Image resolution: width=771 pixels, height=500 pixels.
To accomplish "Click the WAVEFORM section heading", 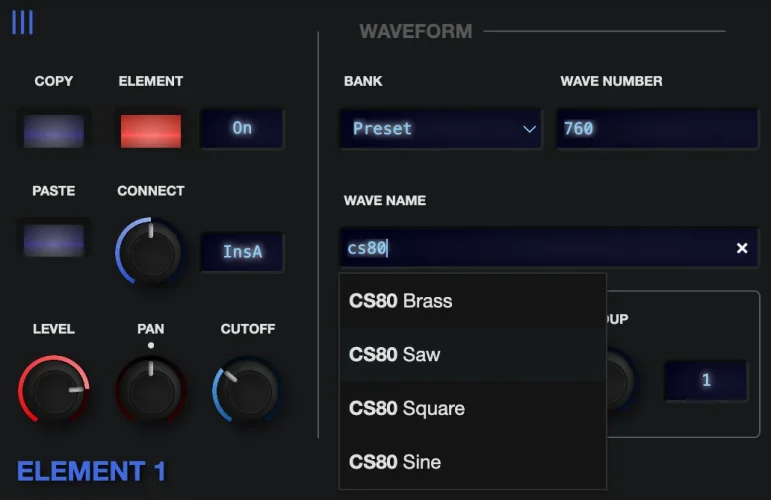I will 415,31.
